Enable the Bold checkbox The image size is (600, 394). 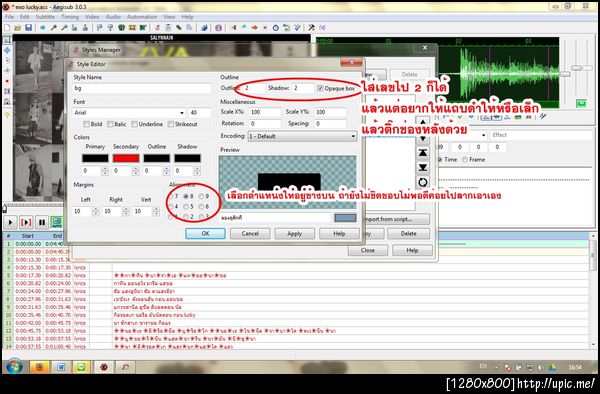[86, 124]
